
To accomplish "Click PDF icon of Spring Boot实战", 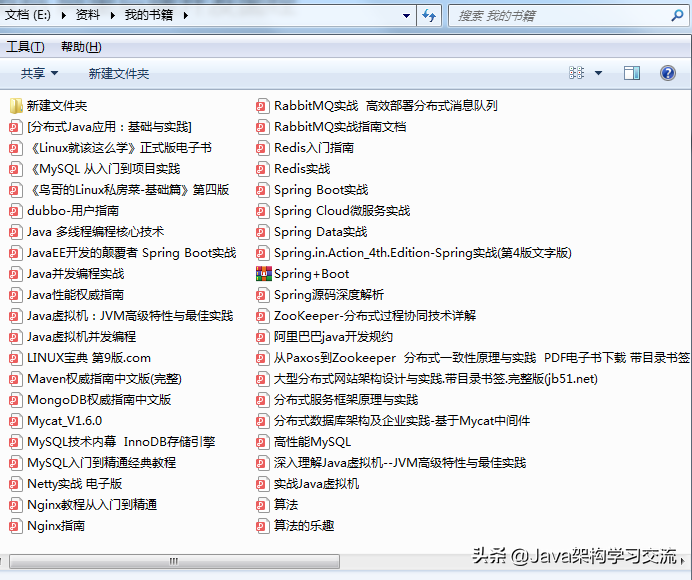I will point(262,190).
